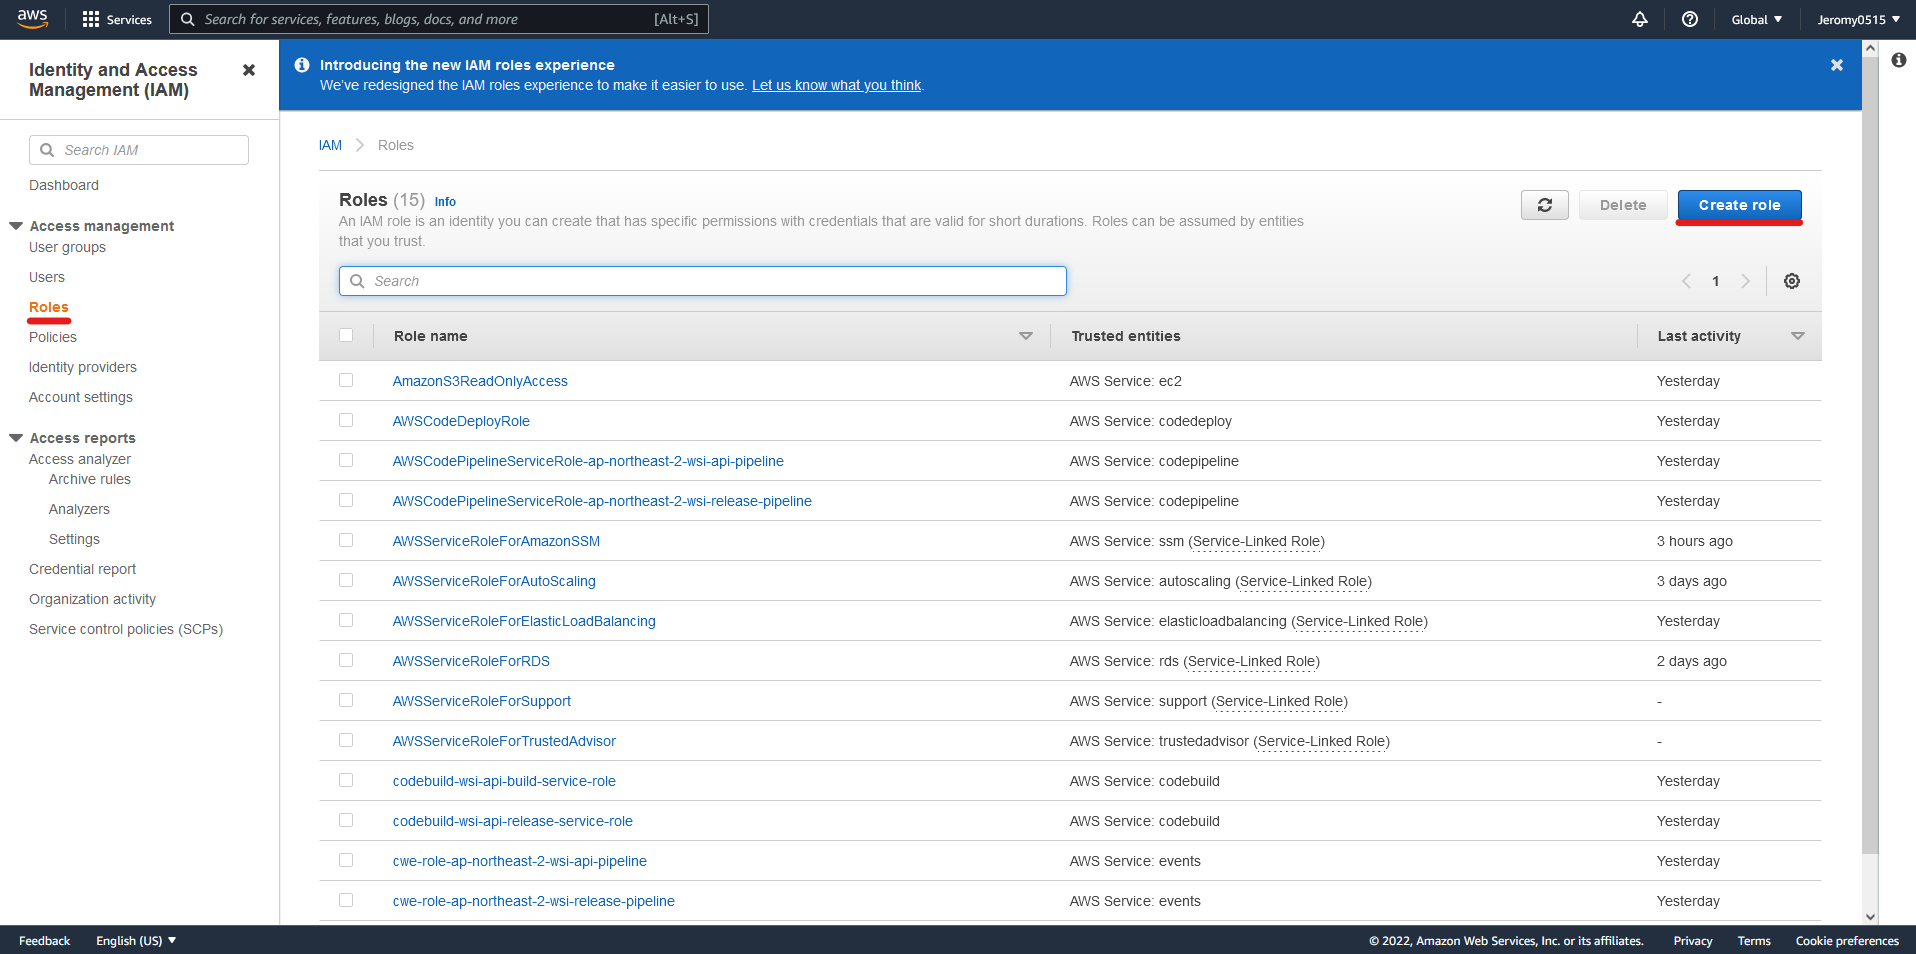Open Credential report in the sidebar
Viewport: 1916px width, 954px height.
82,569
